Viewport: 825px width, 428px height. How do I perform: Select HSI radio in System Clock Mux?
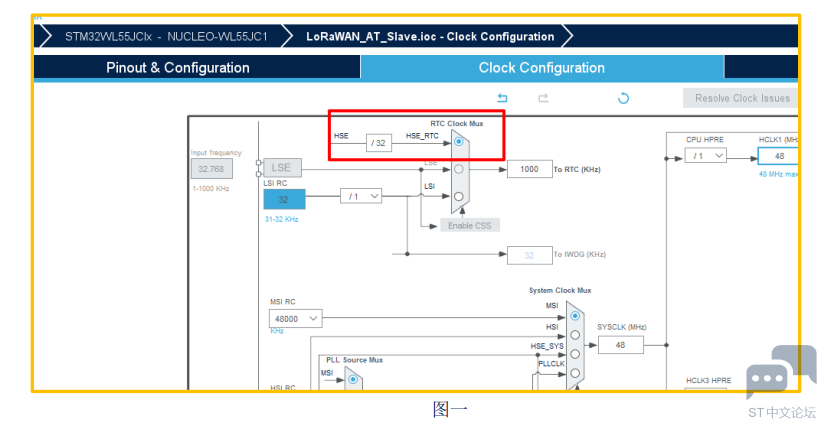(575, 335)
